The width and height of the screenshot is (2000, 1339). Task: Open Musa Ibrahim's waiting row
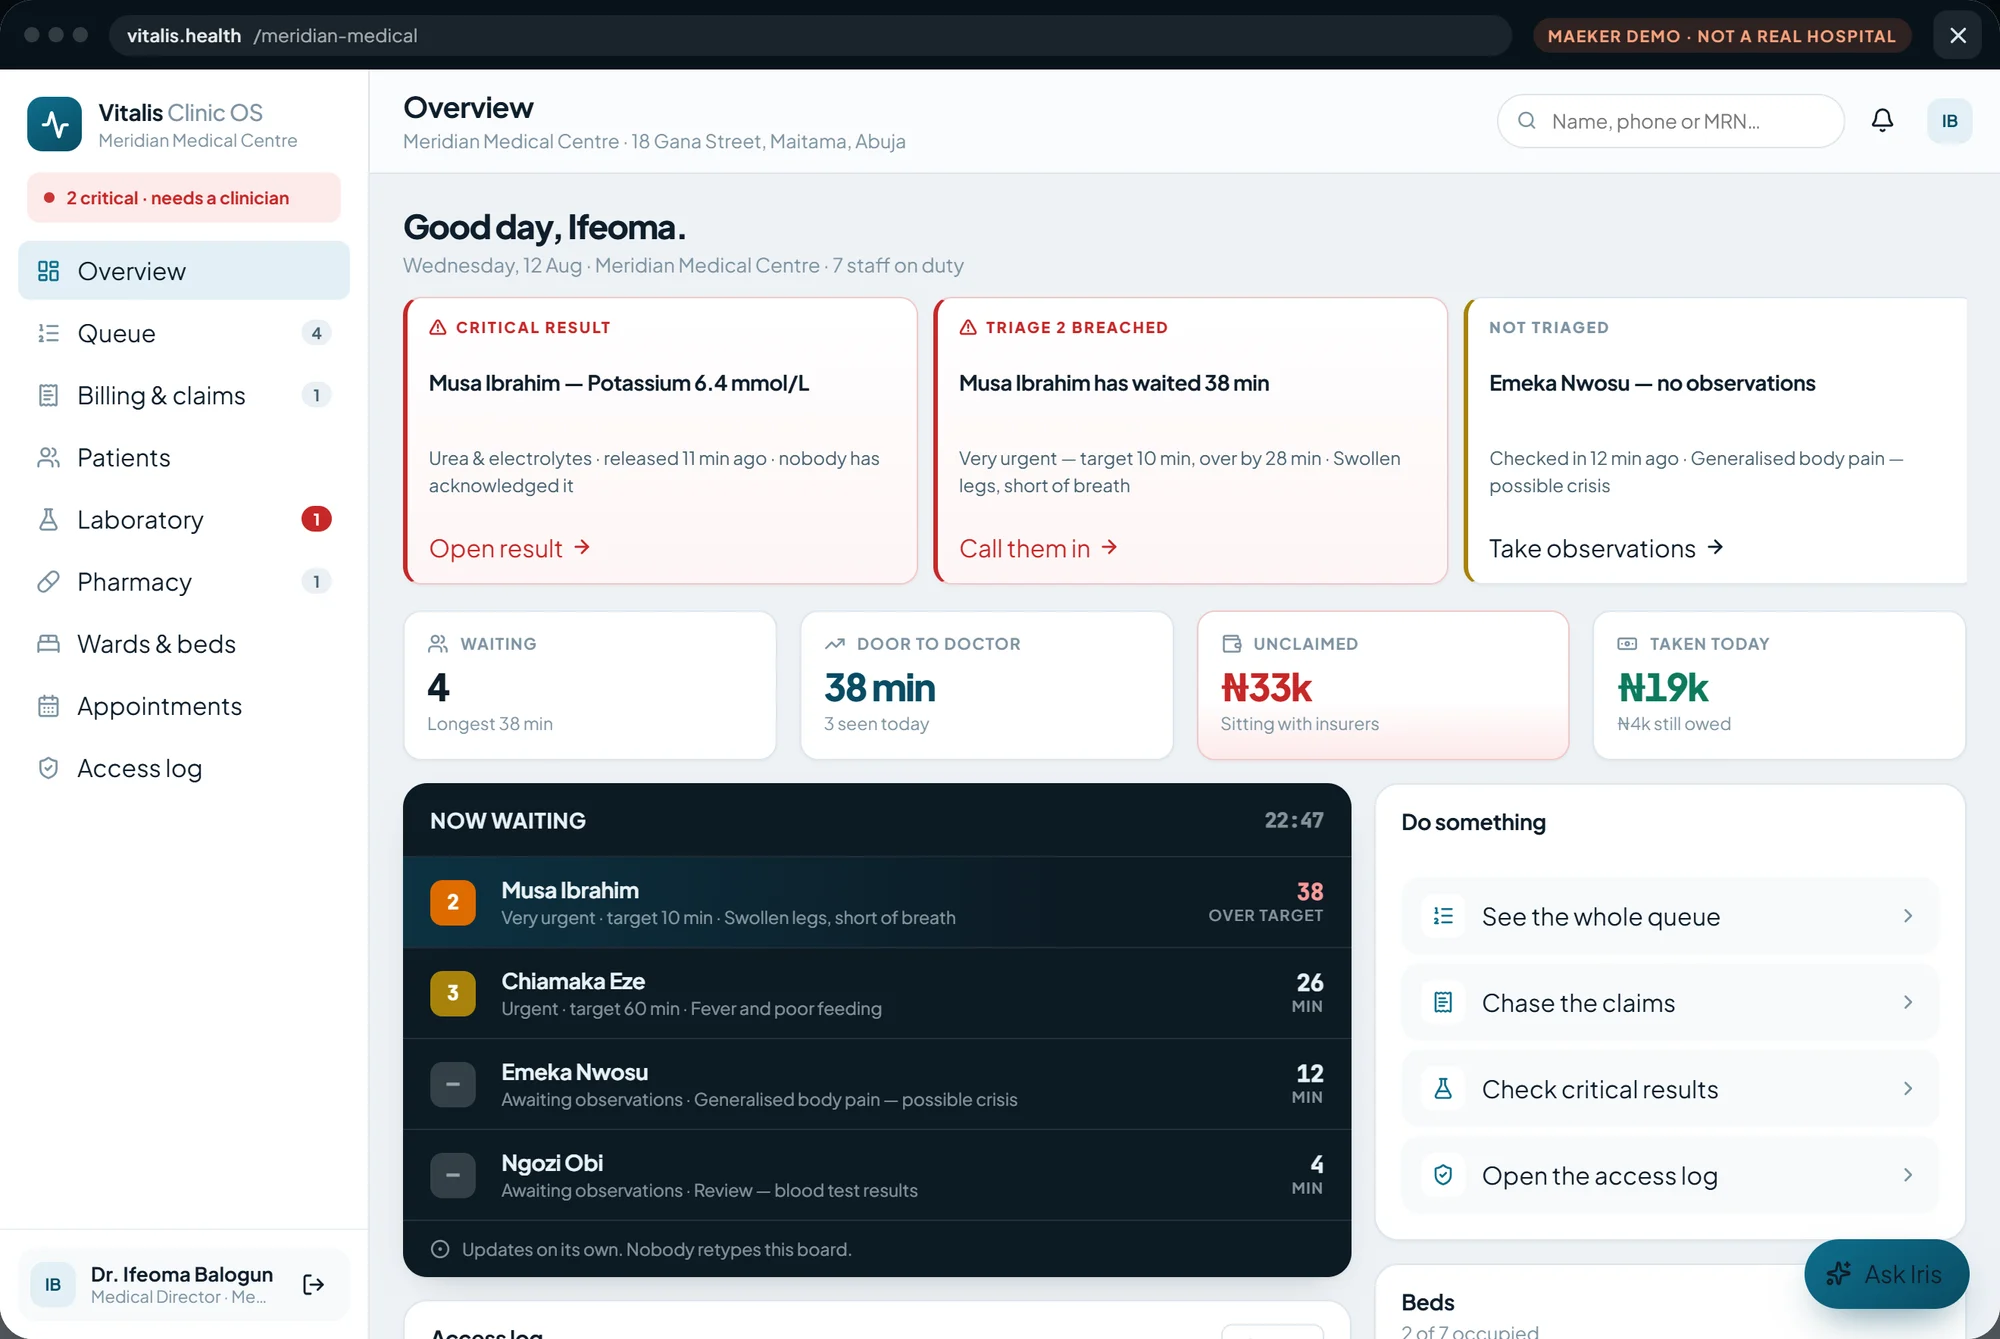click(x=877, y=902)
